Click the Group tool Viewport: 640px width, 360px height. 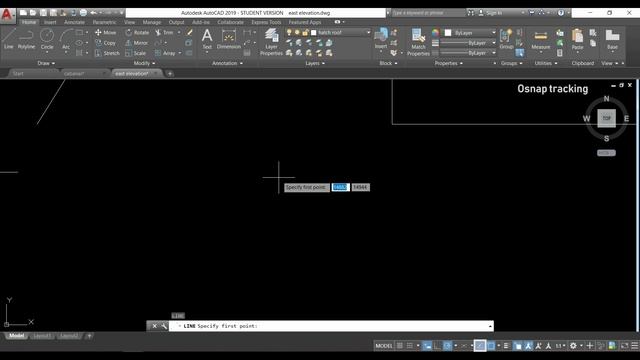tap(506, 39)
